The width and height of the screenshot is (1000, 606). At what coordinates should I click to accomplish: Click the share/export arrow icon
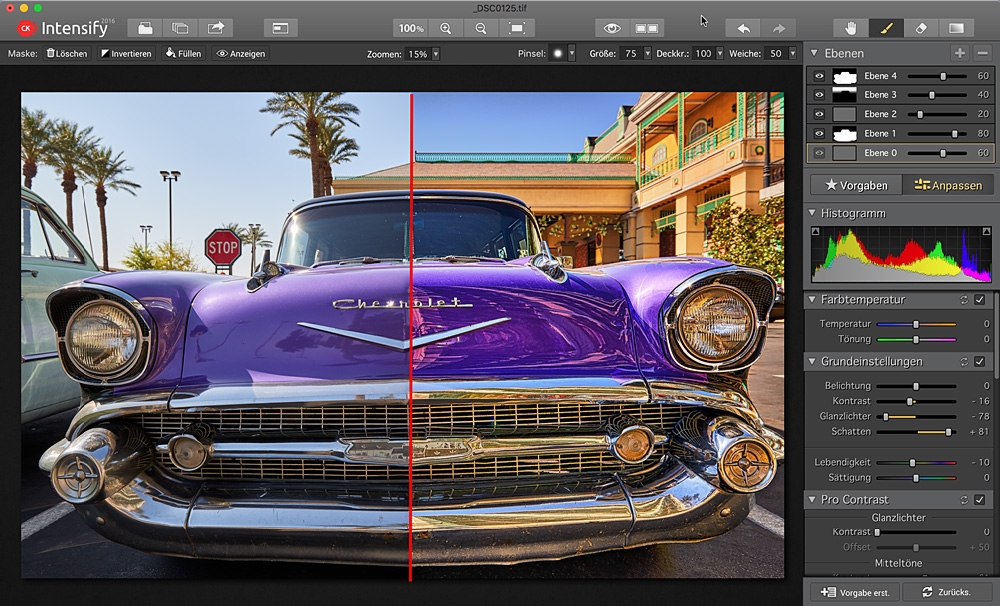coord(216,28)
